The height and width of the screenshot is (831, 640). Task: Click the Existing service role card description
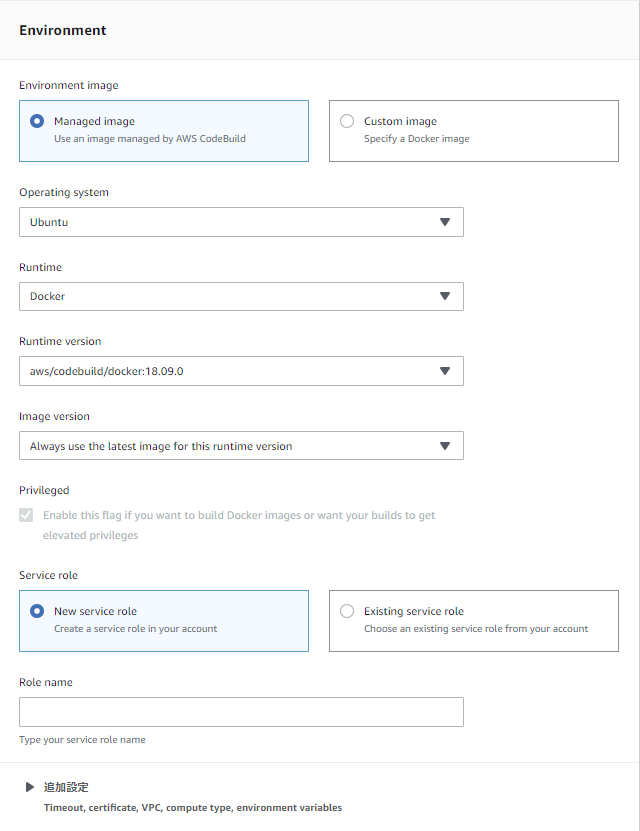coord(475,629)
